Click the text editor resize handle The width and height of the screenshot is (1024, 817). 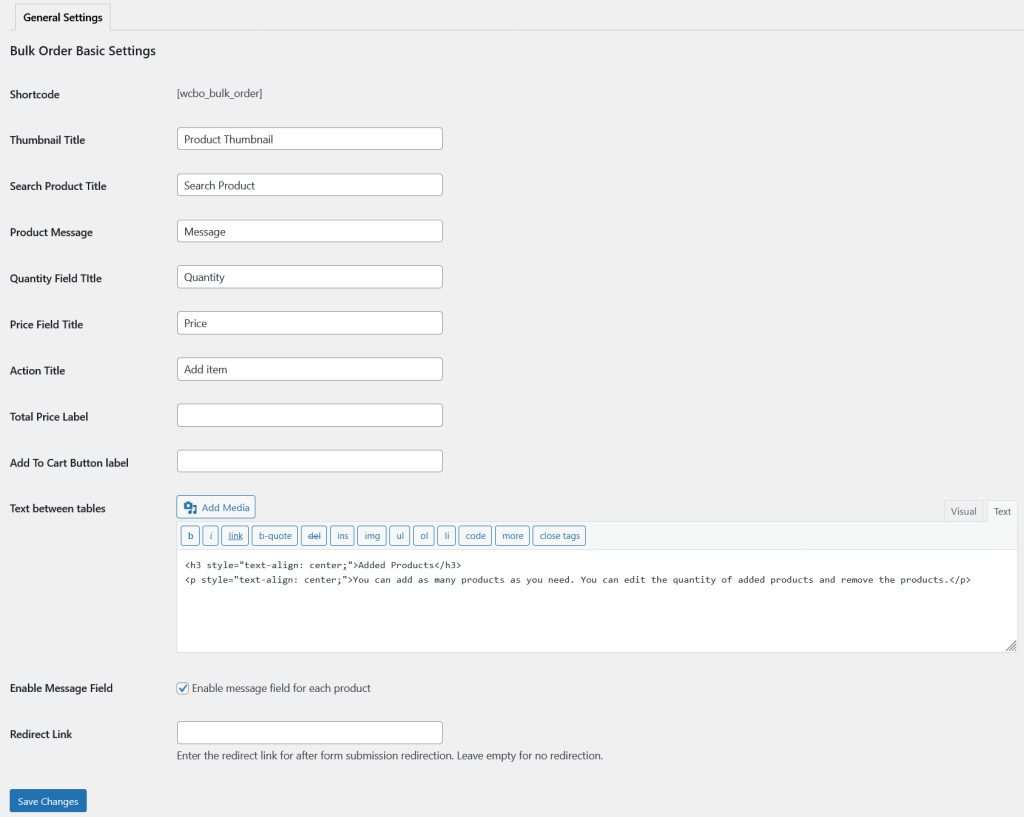pos(1011,646)
